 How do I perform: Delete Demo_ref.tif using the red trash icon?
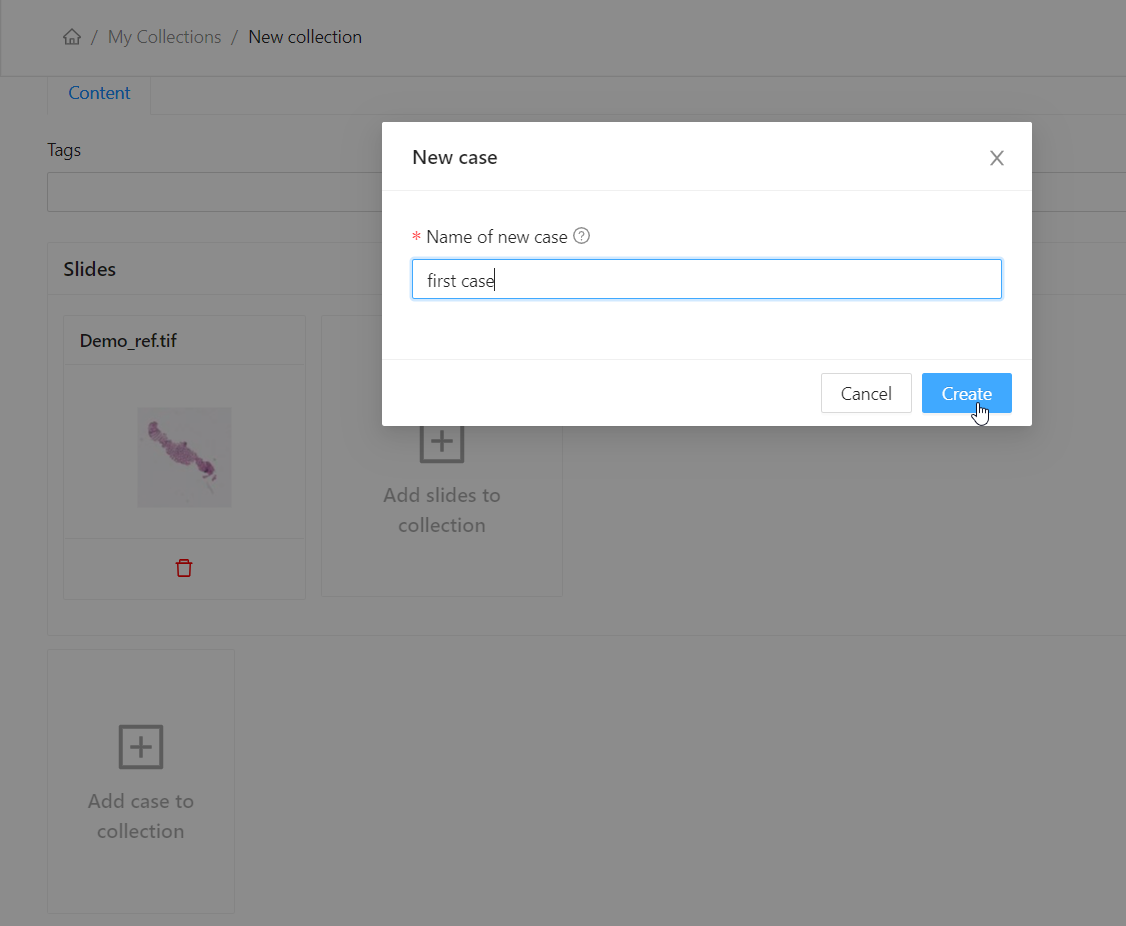(x=184, y=568)
